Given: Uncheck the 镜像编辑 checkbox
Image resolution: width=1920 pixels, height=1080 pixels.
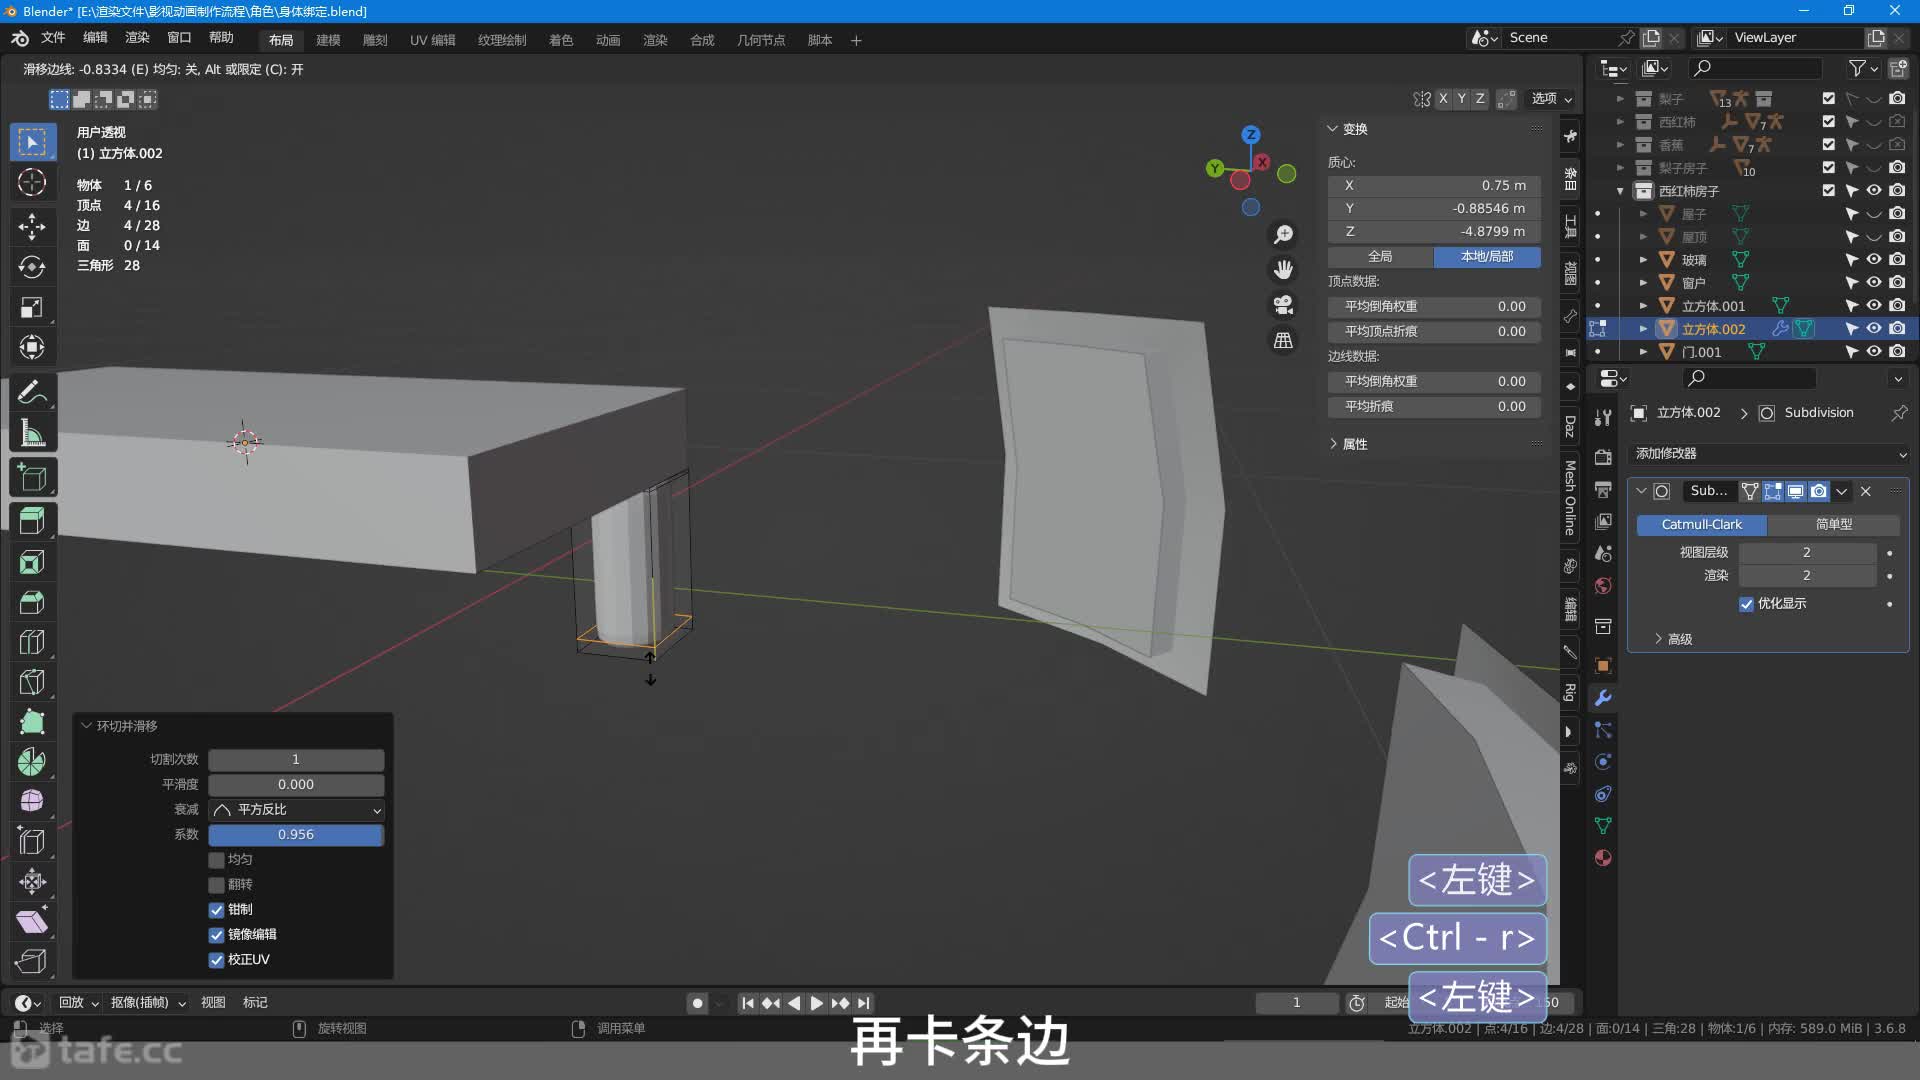Looking at the screenshot, I should [x=216, y=935].
